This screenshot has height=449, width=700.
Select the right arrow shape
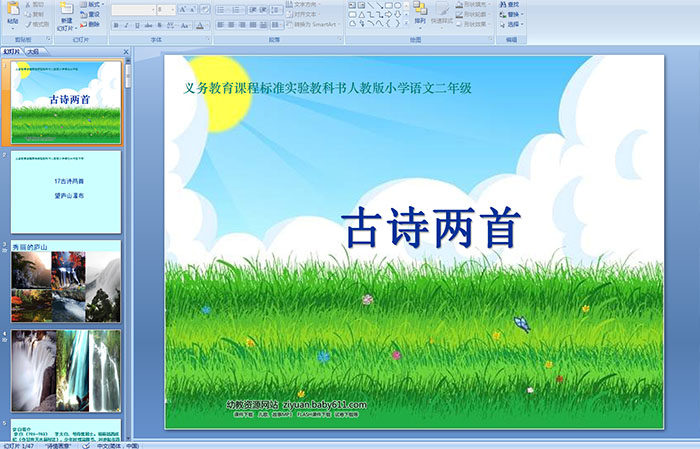point(389,15)
